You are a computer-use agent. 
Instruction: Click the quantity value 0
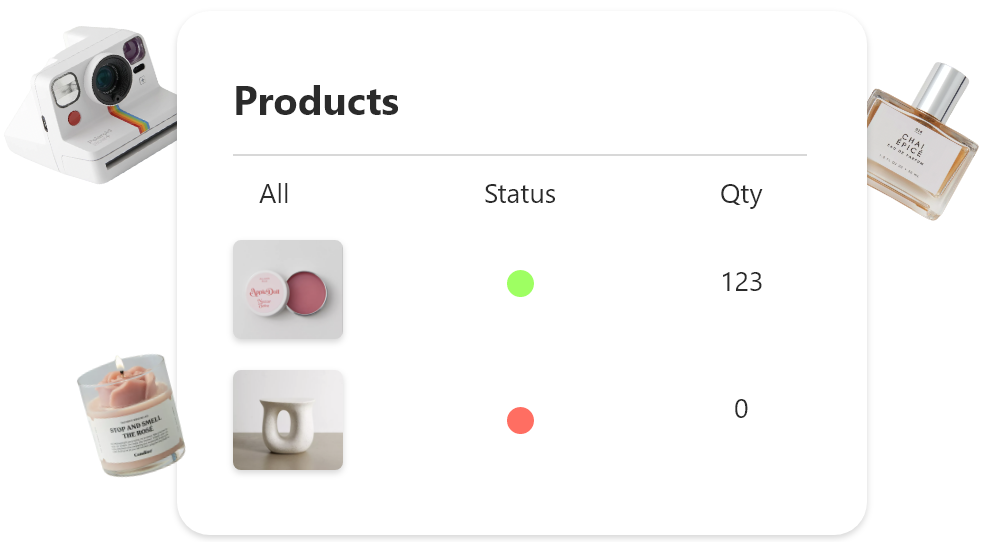[741, 409]
